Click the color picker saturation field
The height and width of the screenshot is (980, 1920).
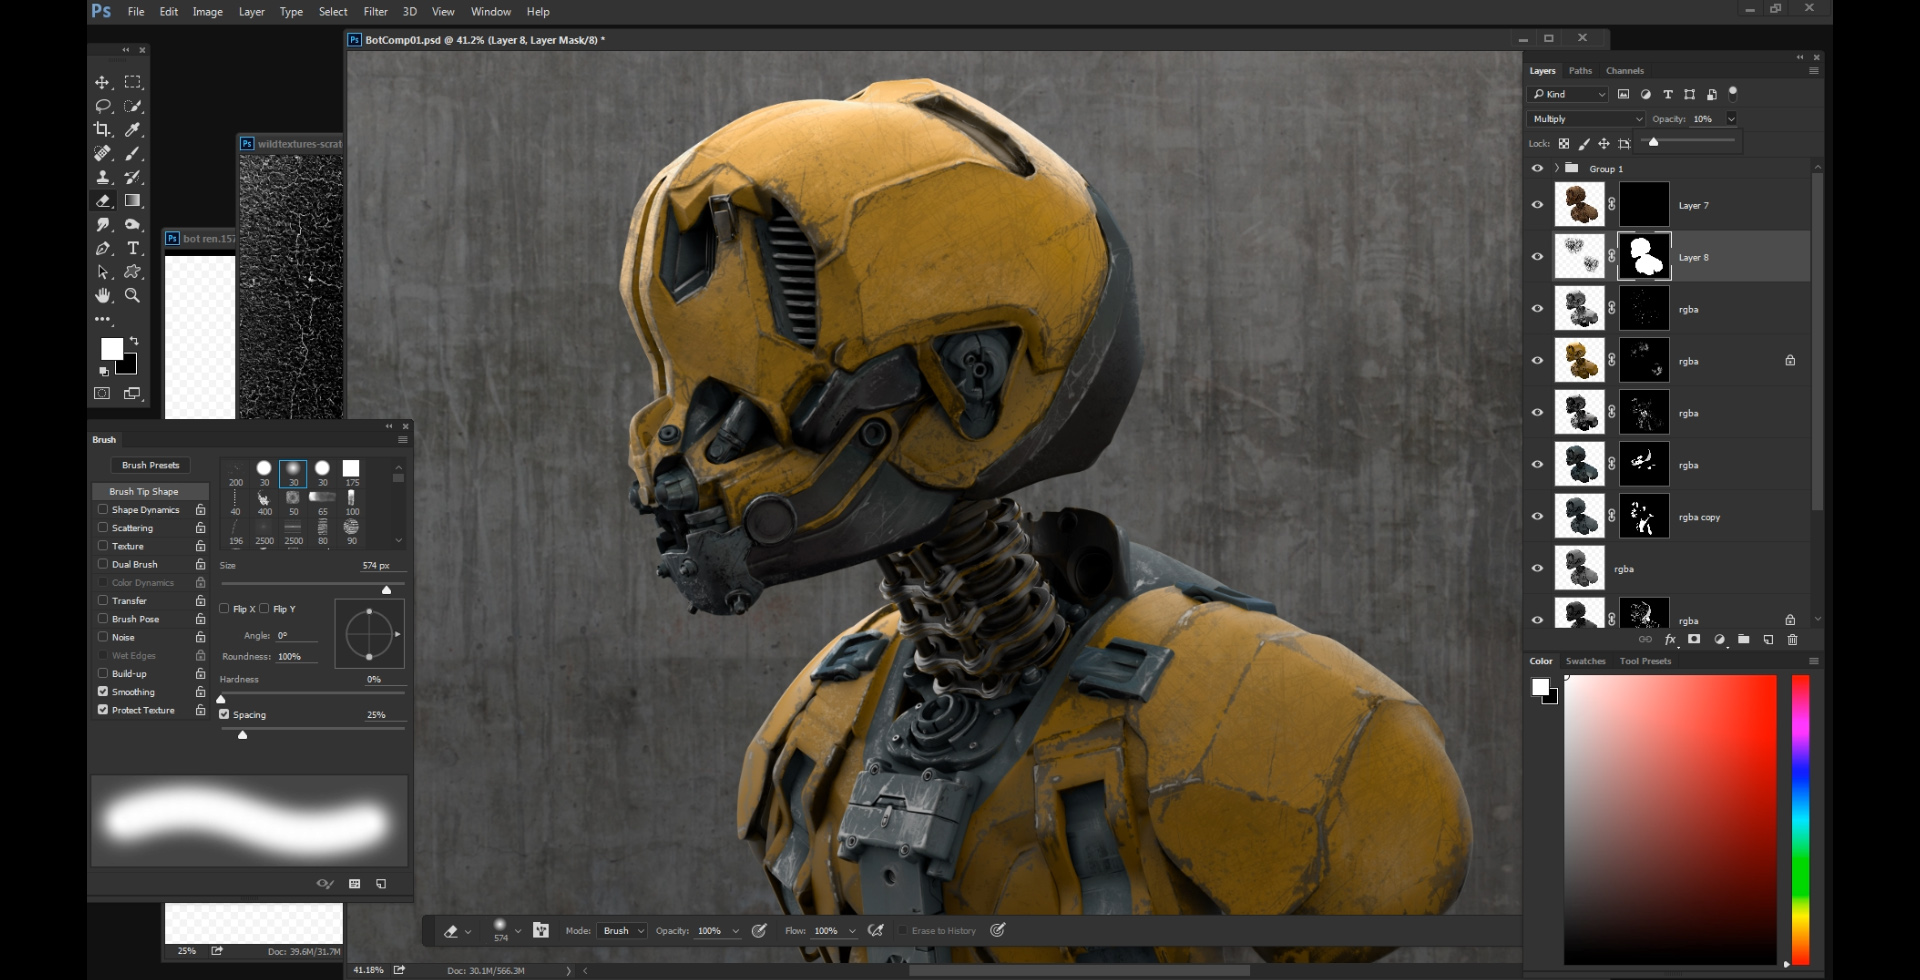point(1670,820)
